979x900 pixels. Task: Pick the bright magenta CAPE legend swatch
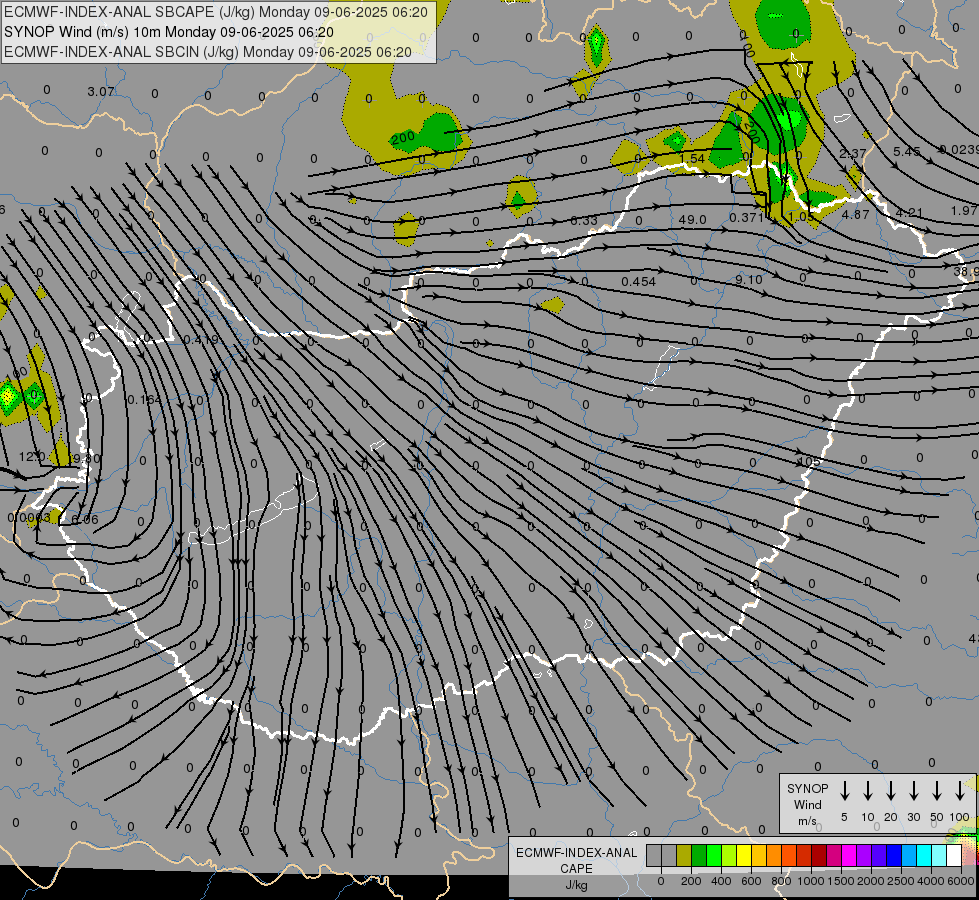[849, 855]
